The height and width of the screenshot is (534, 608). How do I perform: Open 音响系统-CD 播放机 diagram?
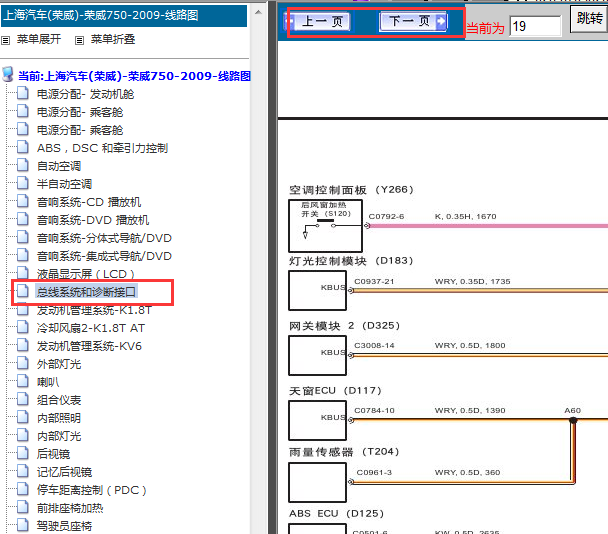click(89, 202)
